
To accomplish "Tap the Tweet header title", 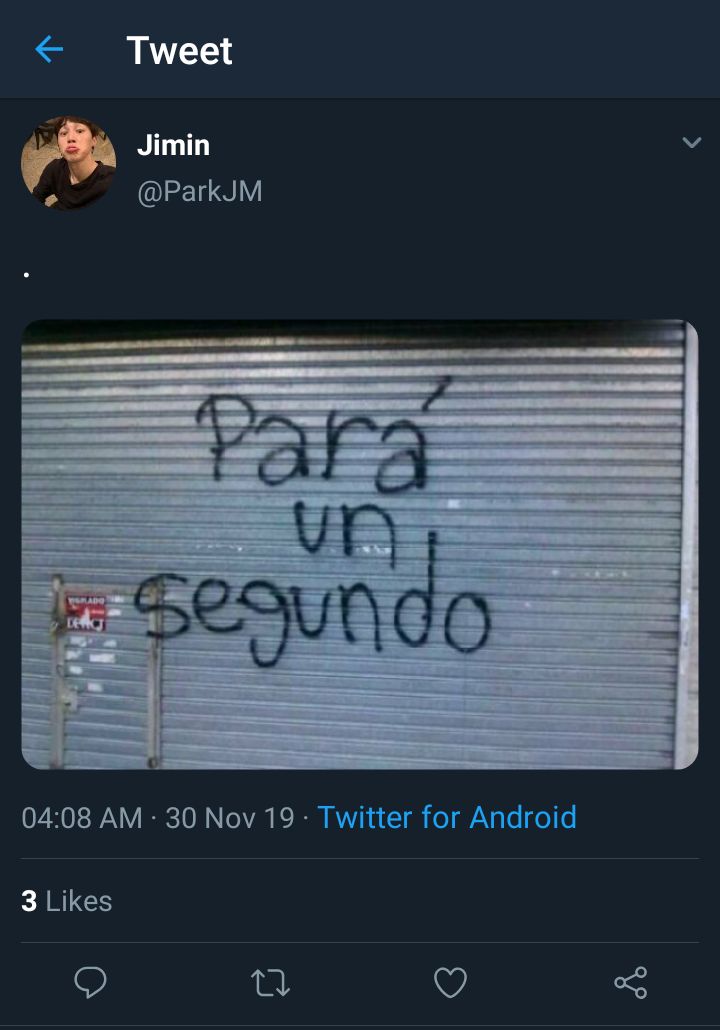I will 179,51.
